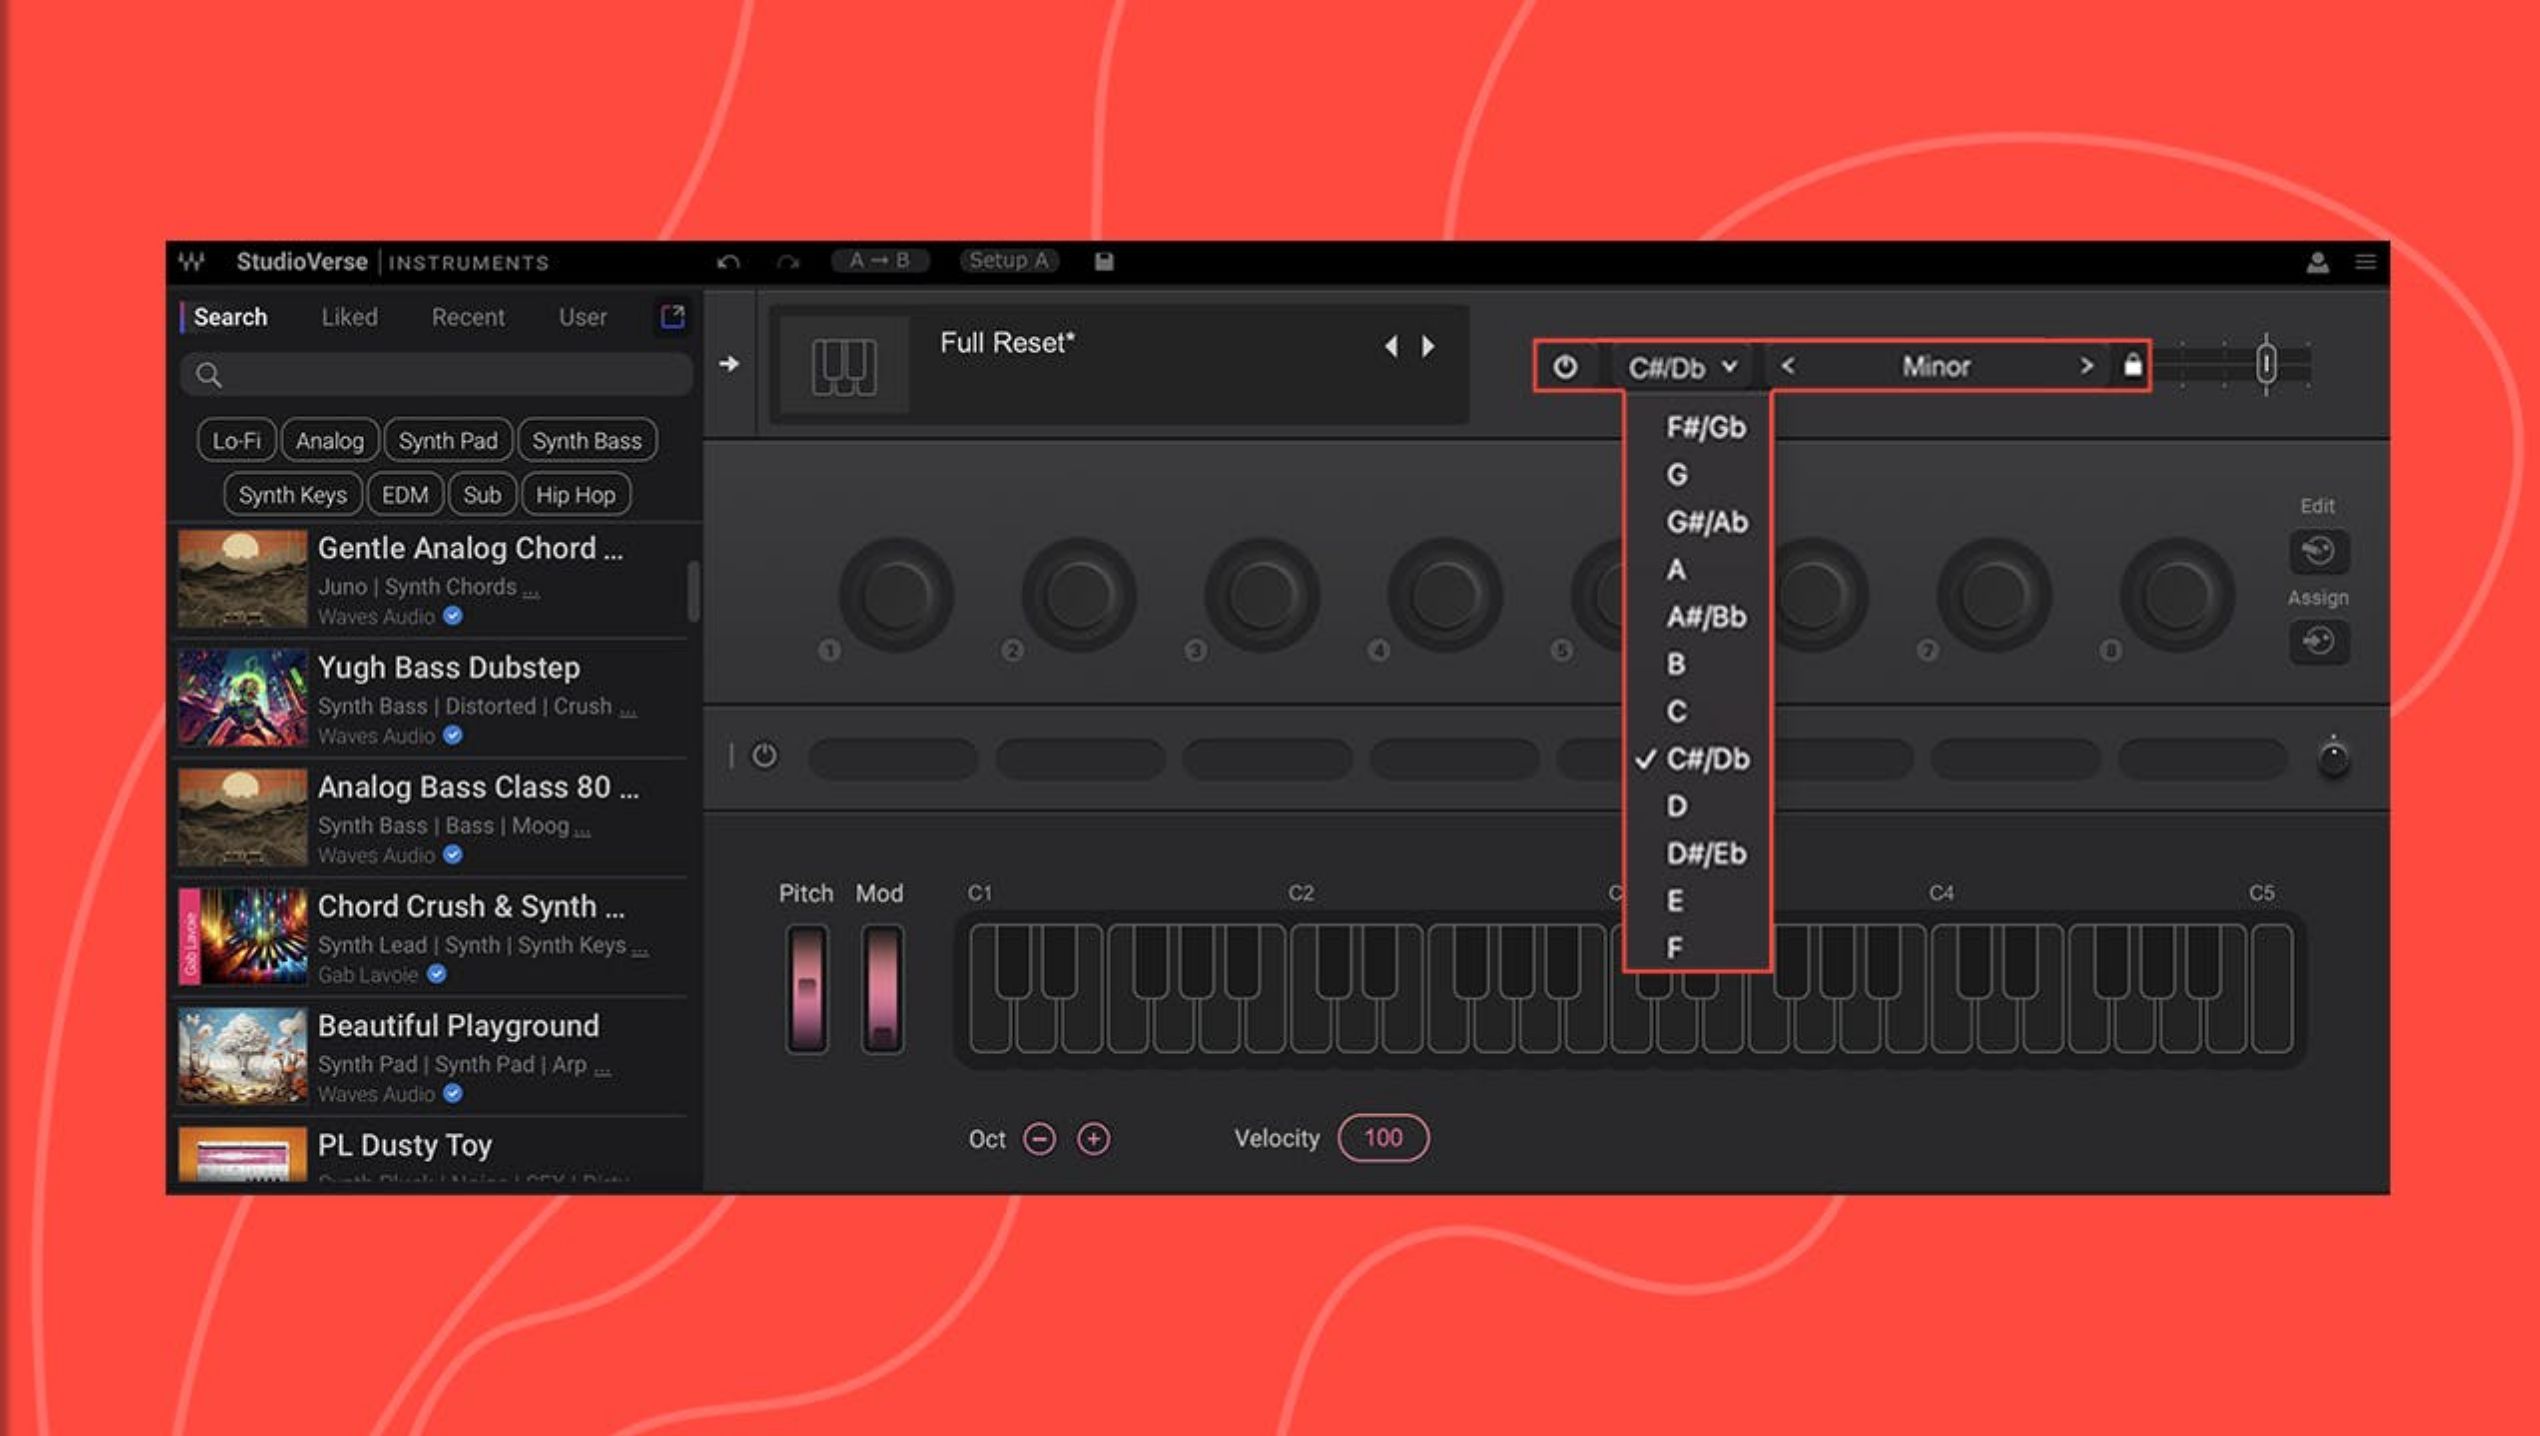2540x1436 pixels.
Task: Click the redo arrow icon
Action: coord(788,262)
